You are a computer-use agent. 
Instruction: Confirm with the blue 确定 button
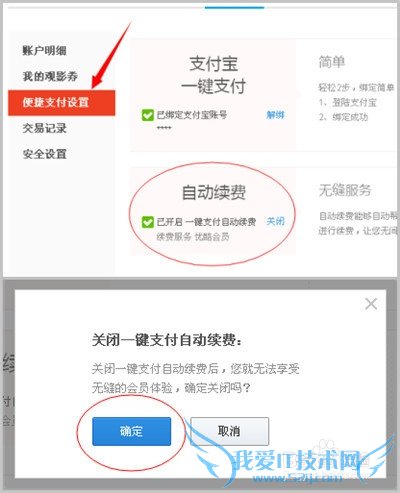tap(132, 431)
